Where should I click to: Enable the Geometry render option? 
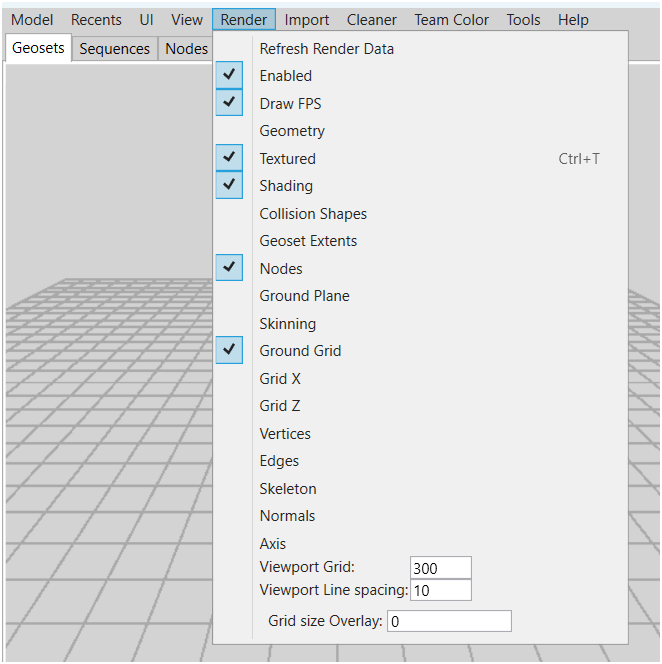click(420, 131)
